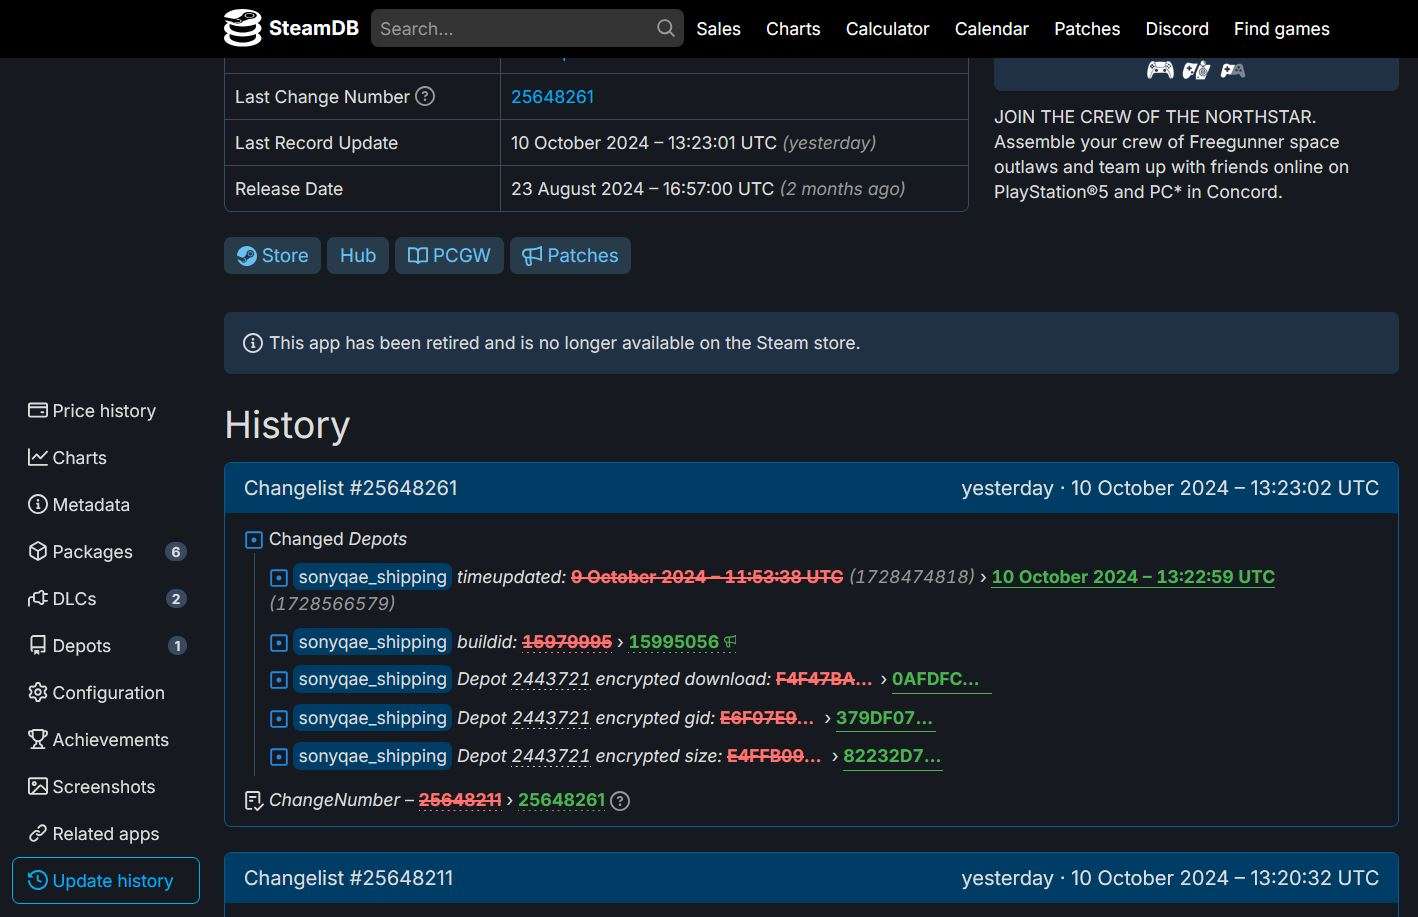The image size is (1418, 917).
Task: Click the square icon on encrypted gid row
Action: (279, 719)
